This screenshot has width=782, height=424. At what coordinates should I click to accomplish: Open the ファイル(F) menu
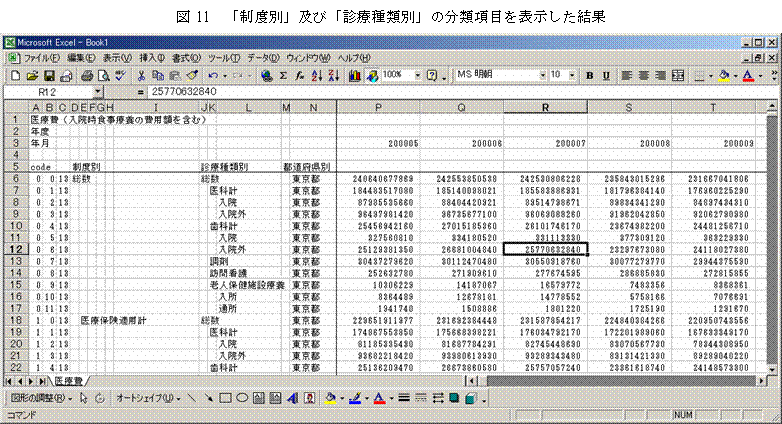tap(41, 58)
